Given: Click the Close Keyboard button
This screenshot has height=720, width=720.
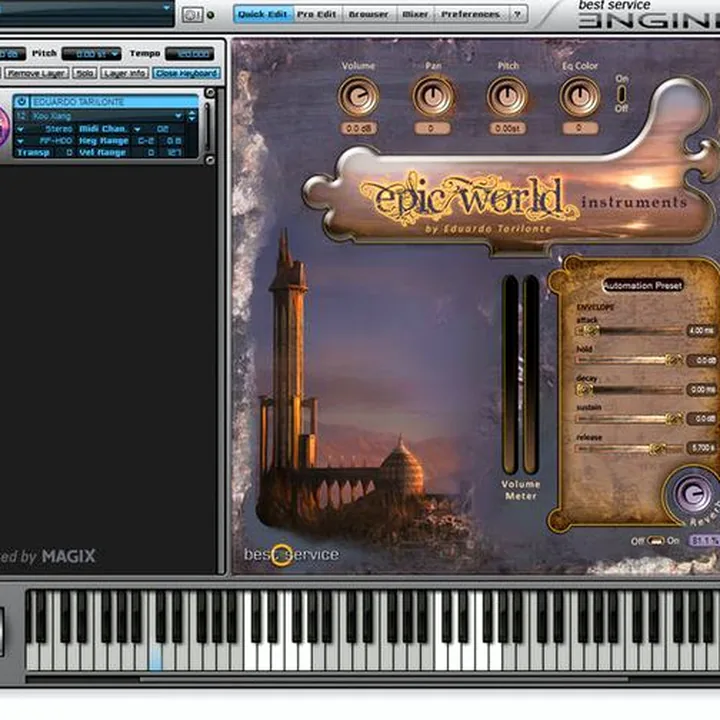Looking at the screenshot, I should 186,73.
